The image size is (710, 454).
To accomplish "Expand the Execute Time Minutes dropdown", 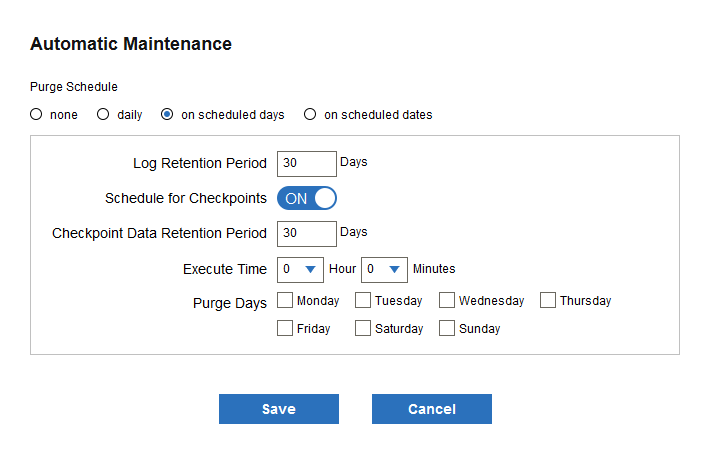I will click(384, 269).
